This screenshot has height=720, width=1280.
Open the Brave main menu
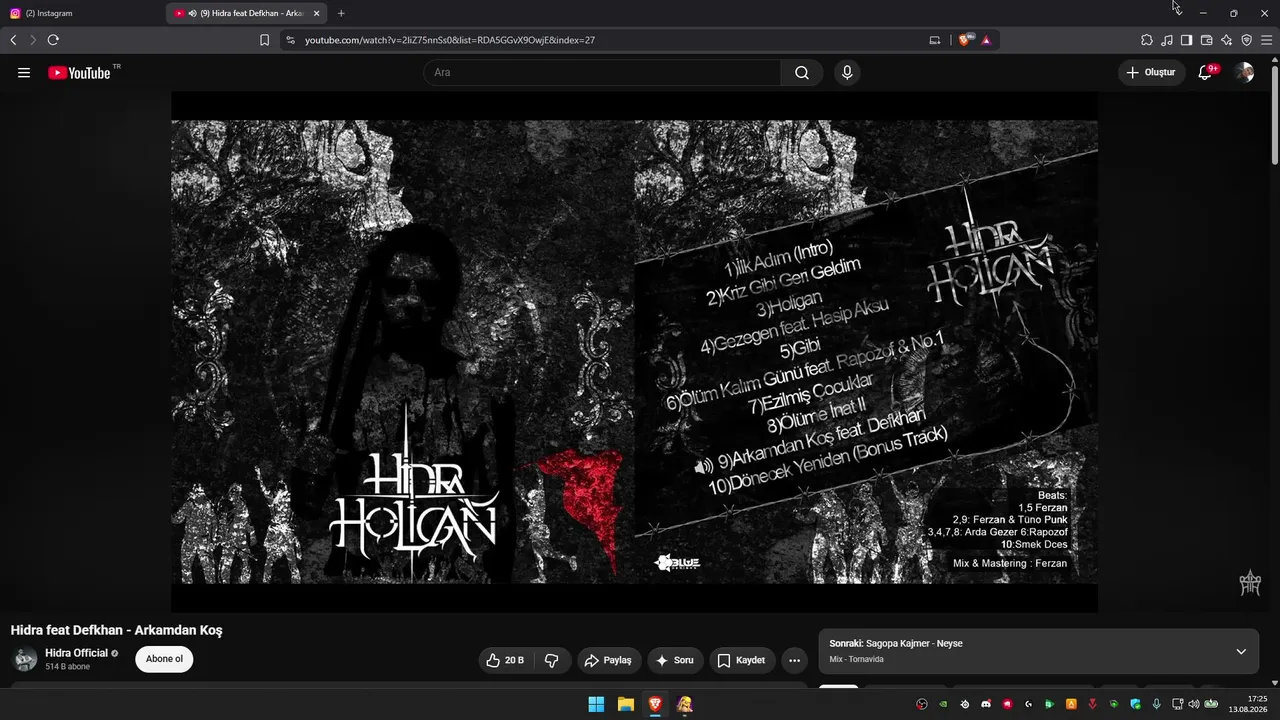(x=1267, y=40)
